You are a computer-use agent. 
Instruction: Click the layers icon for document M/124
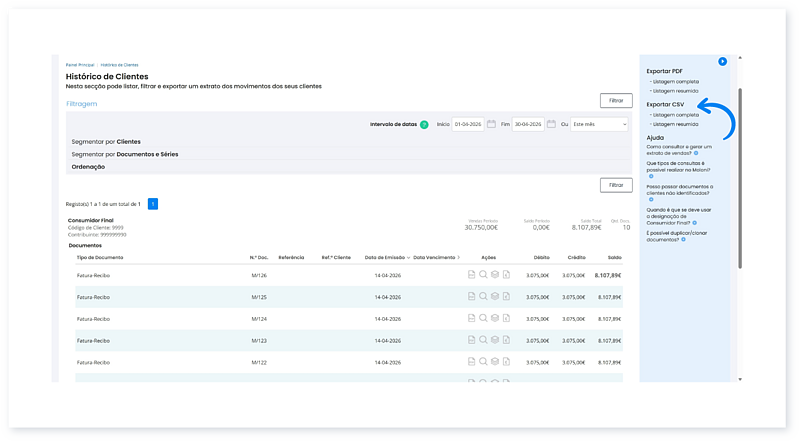point(494,318)
